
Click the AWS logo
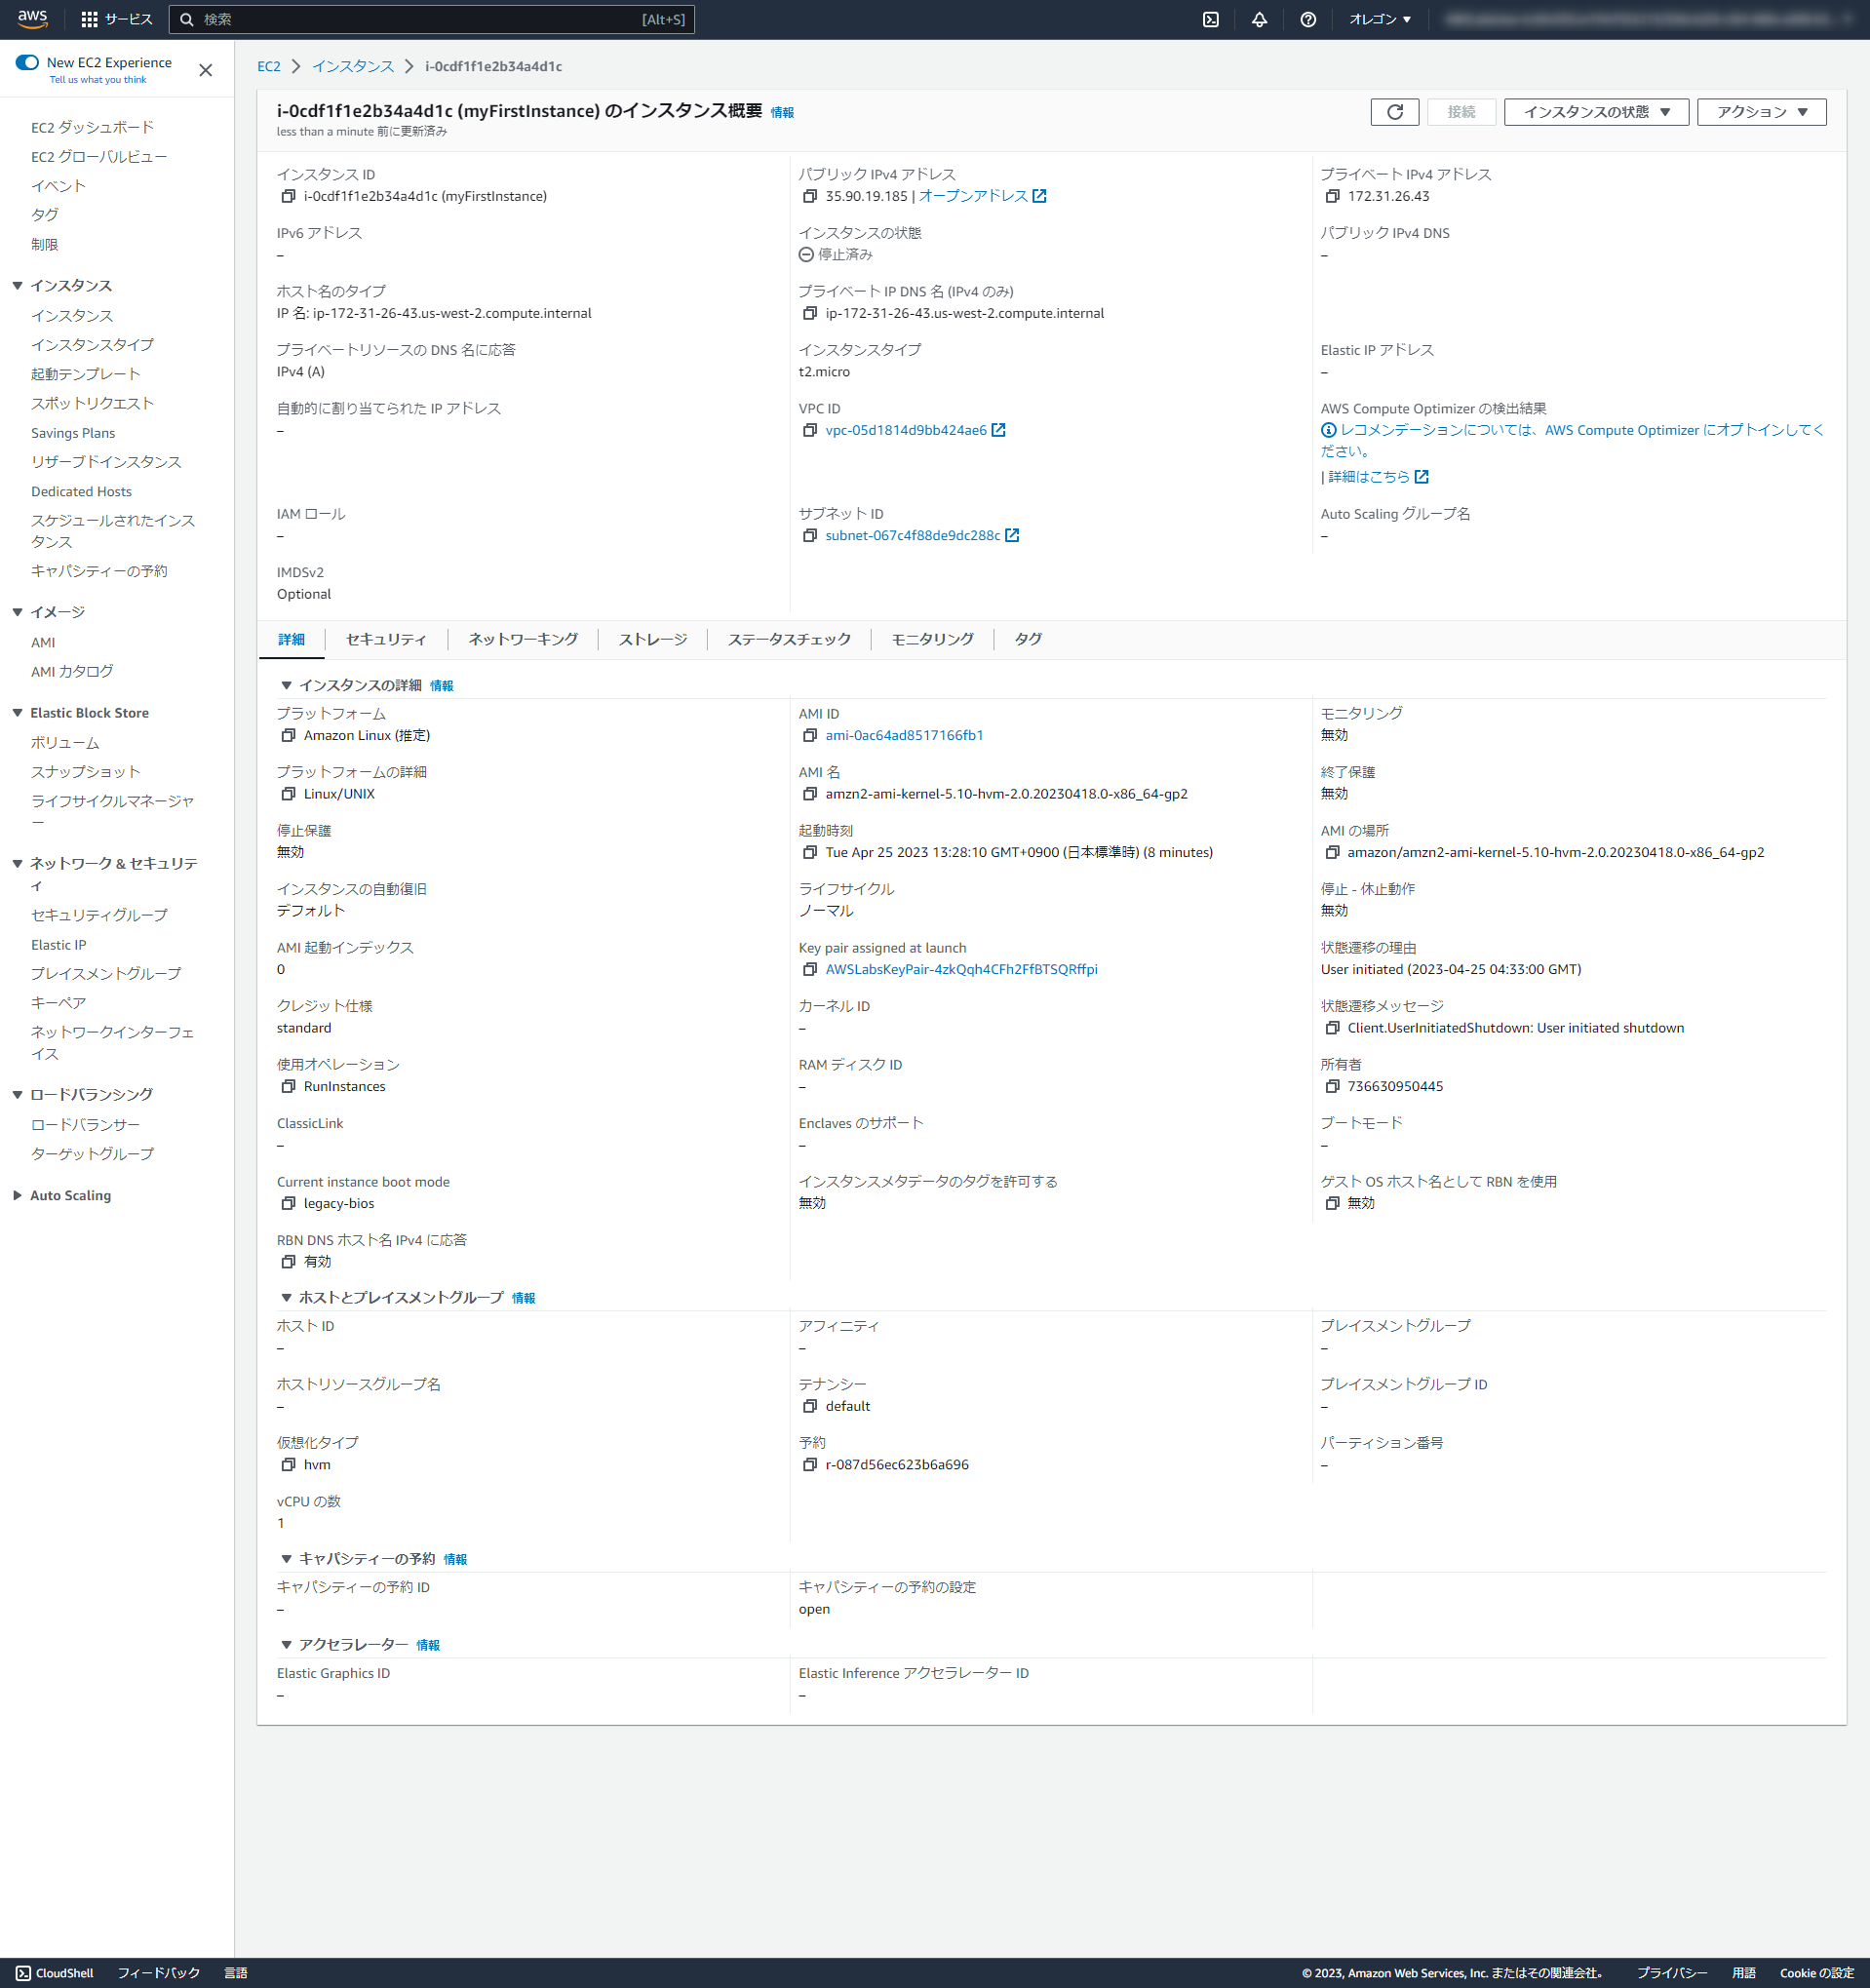coord(32,18)
